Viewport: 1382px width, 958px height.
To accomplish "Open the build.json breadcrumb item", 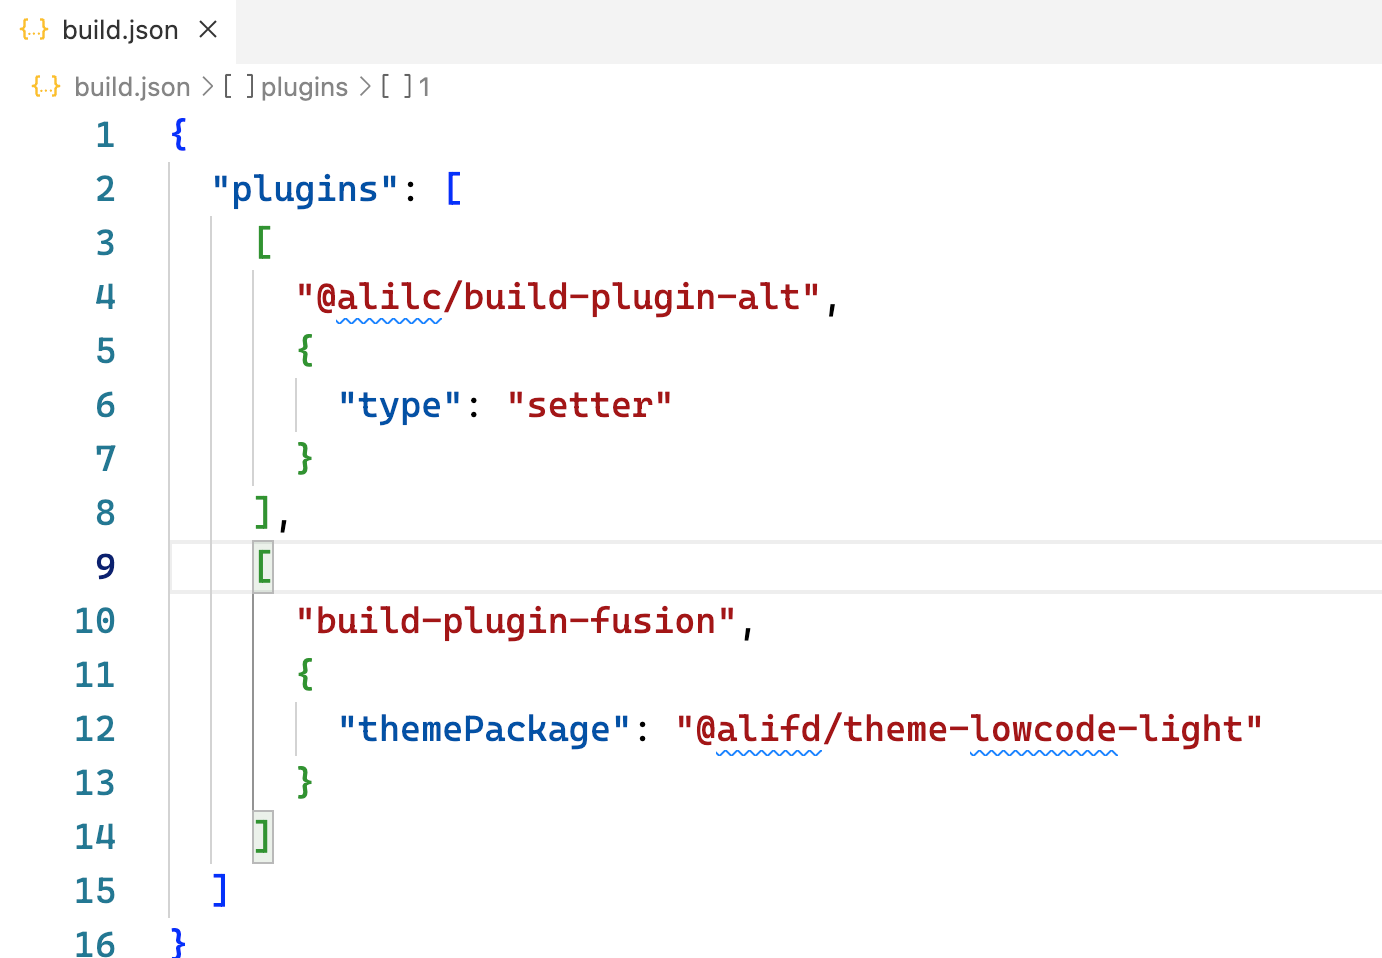I will [x=132, y=87].
